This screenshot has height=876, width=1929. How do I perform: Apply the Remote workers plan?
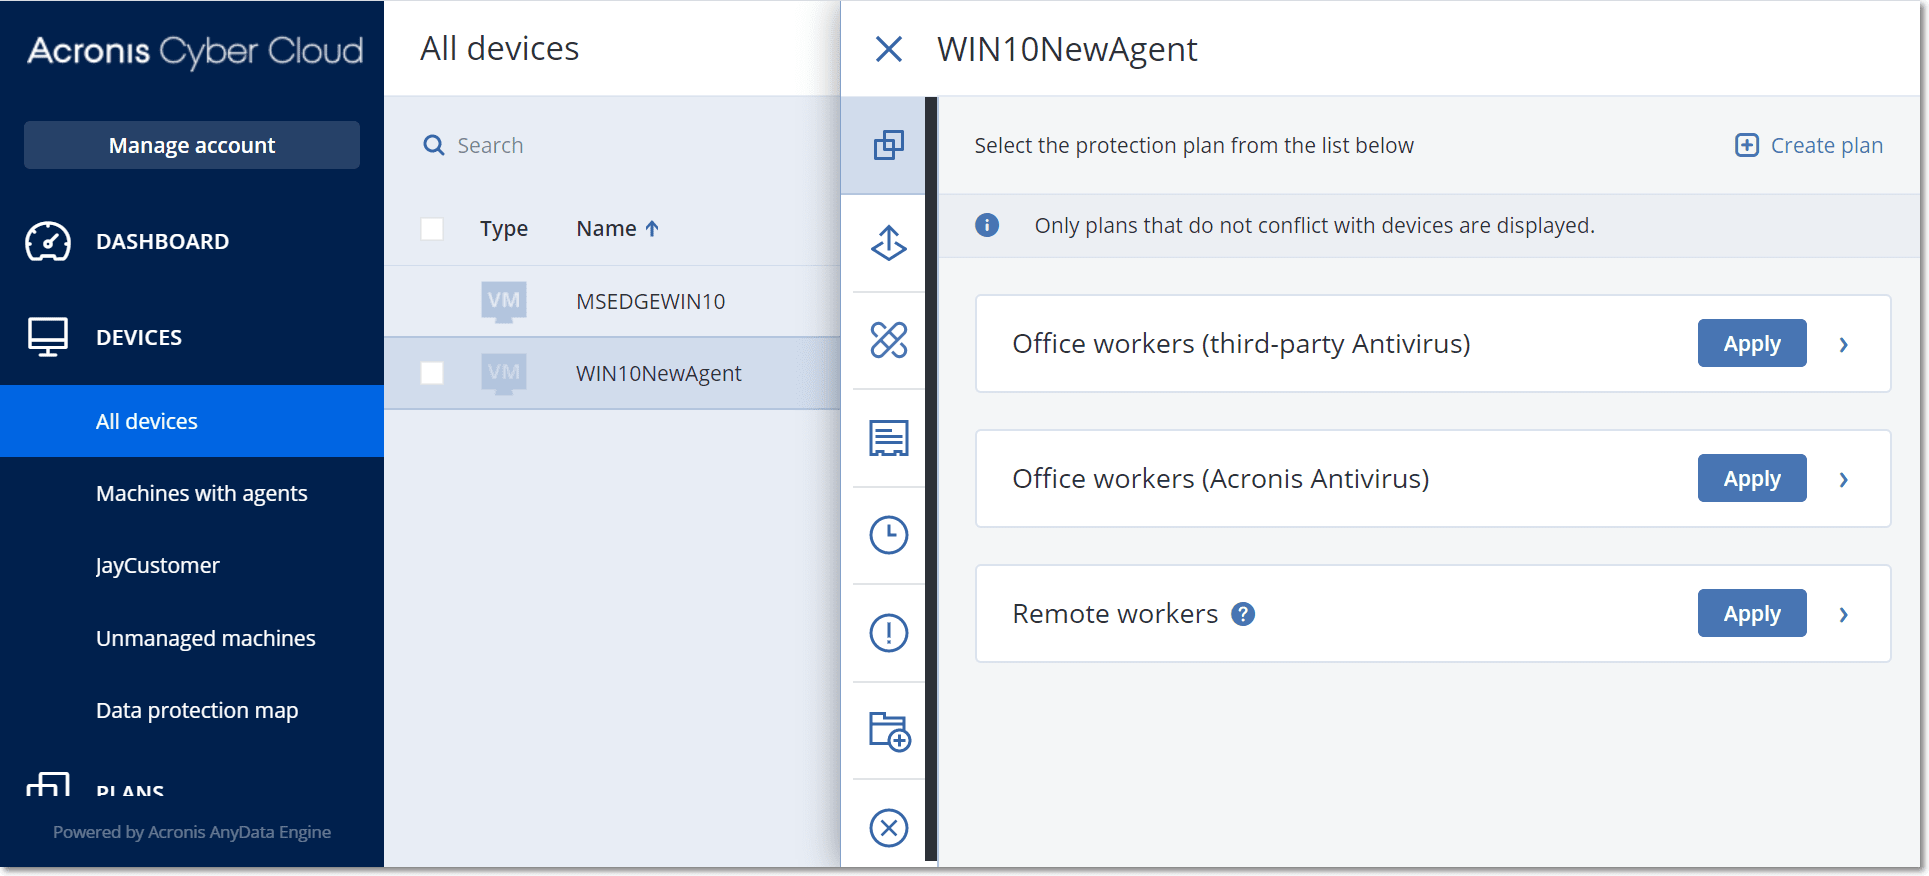1751,613
